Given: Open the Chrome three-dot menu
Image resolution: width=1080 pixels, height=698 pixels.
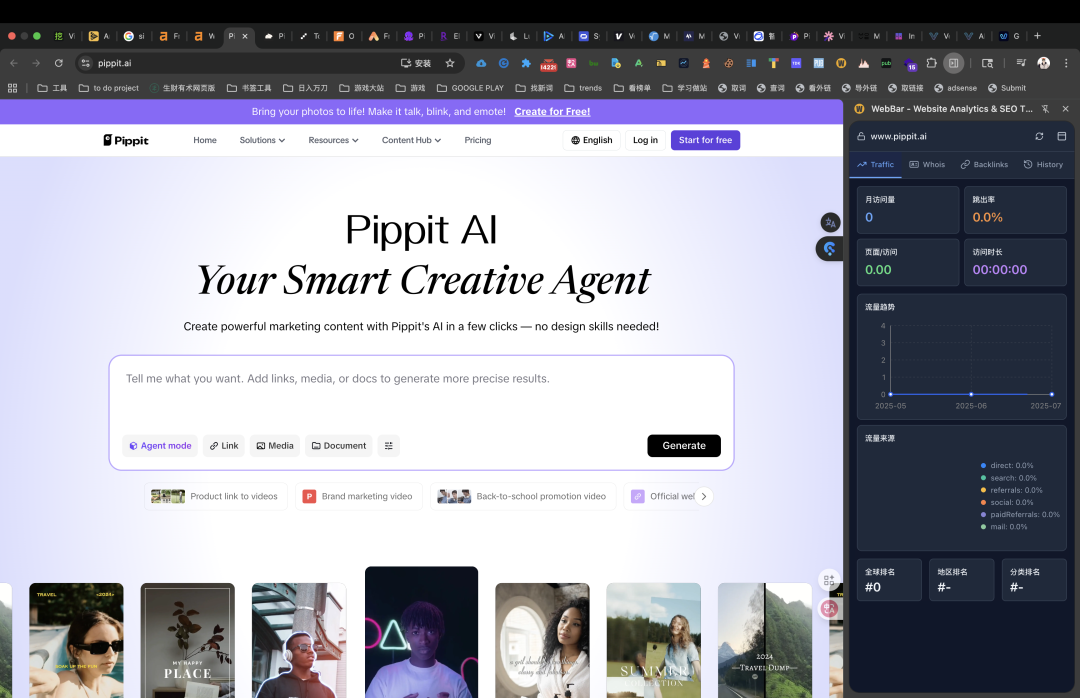Looking at the screenshot, I should [1066, 63].
